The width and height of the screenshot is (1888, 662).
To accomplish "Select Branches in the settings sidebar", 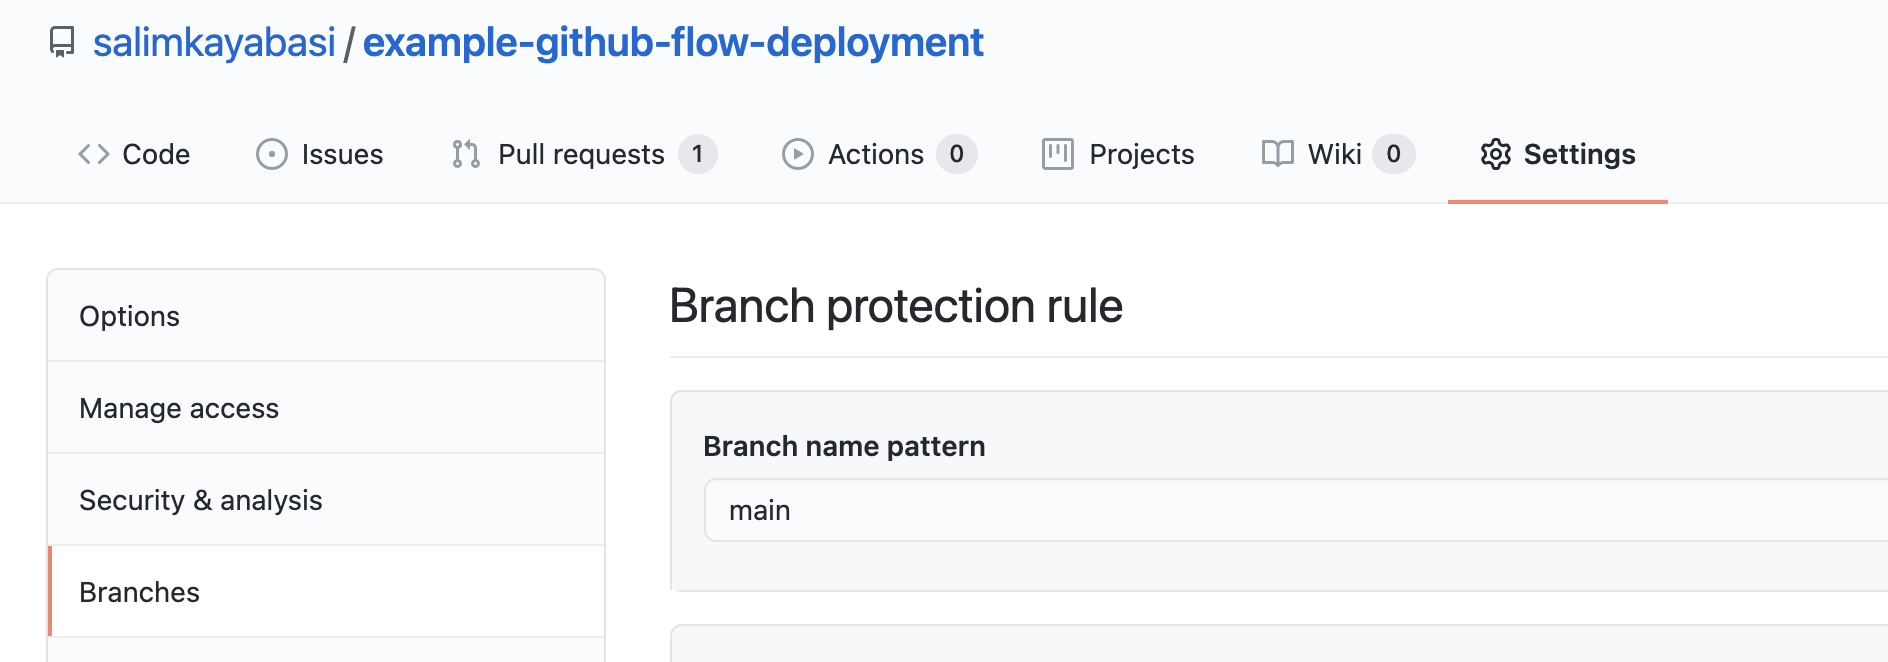I will [326, 592].
